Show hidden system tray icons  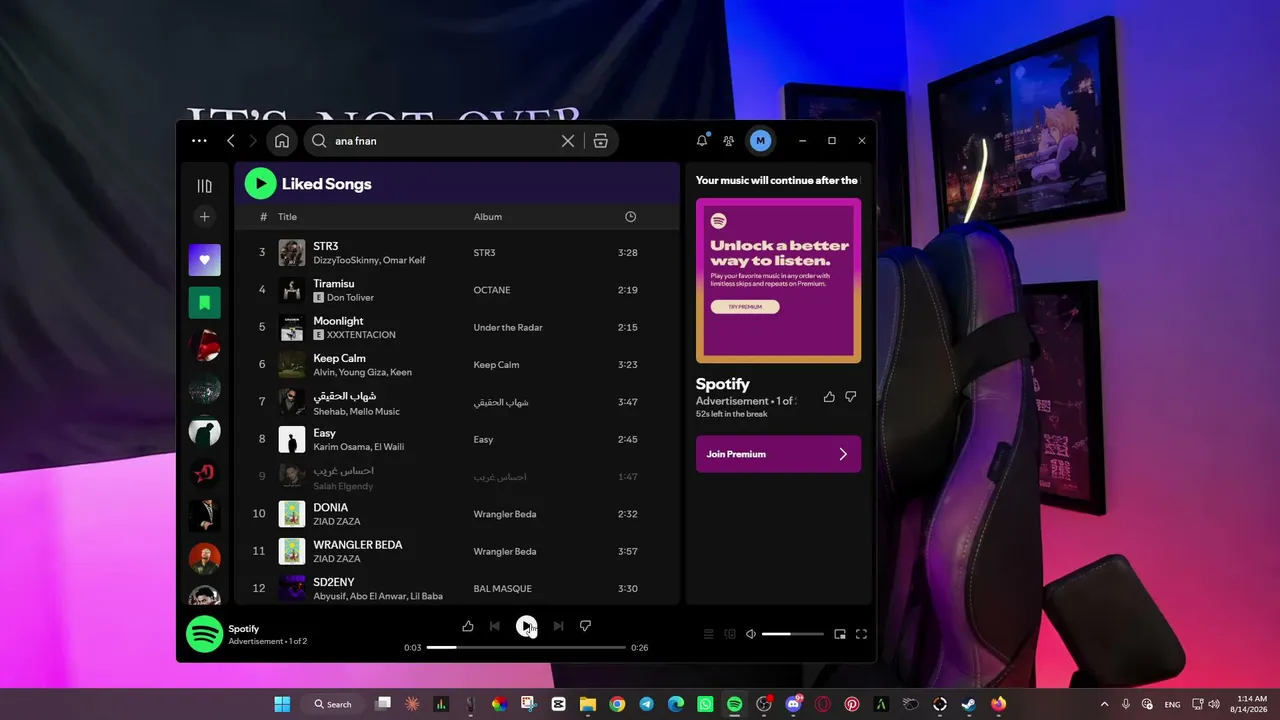(1104, 704)
